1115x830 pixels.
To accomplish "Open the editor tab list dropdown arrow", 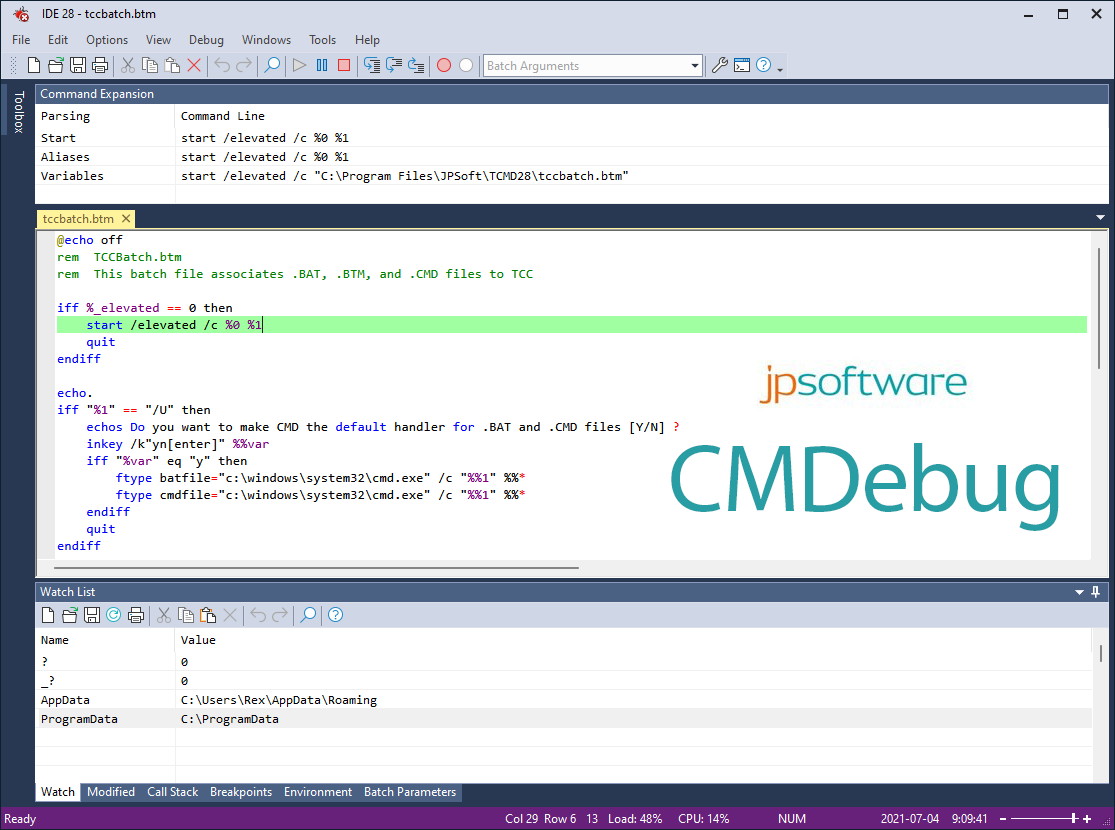I will pyautogui.click(x=1100, y=216).
